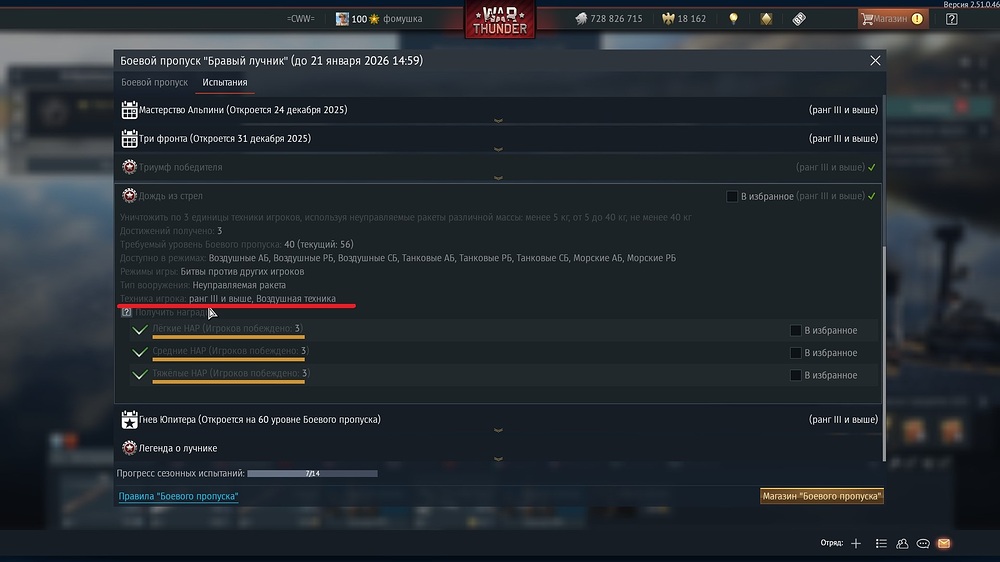Open the list icon near squad controls
This screenshot has width=1000, height=562.
coord(881,544)
